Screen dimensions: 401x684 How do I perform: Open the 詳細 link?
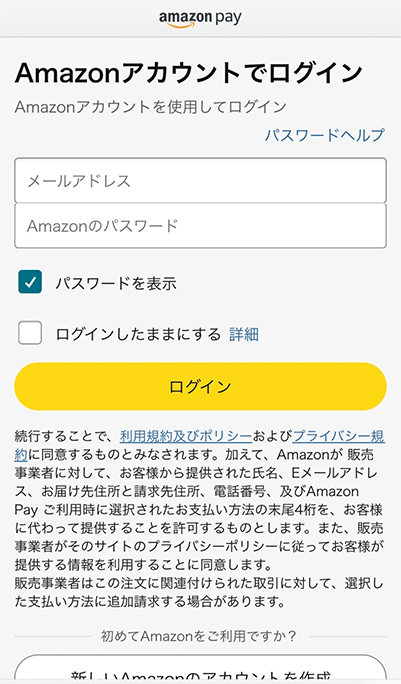point(244,335)
